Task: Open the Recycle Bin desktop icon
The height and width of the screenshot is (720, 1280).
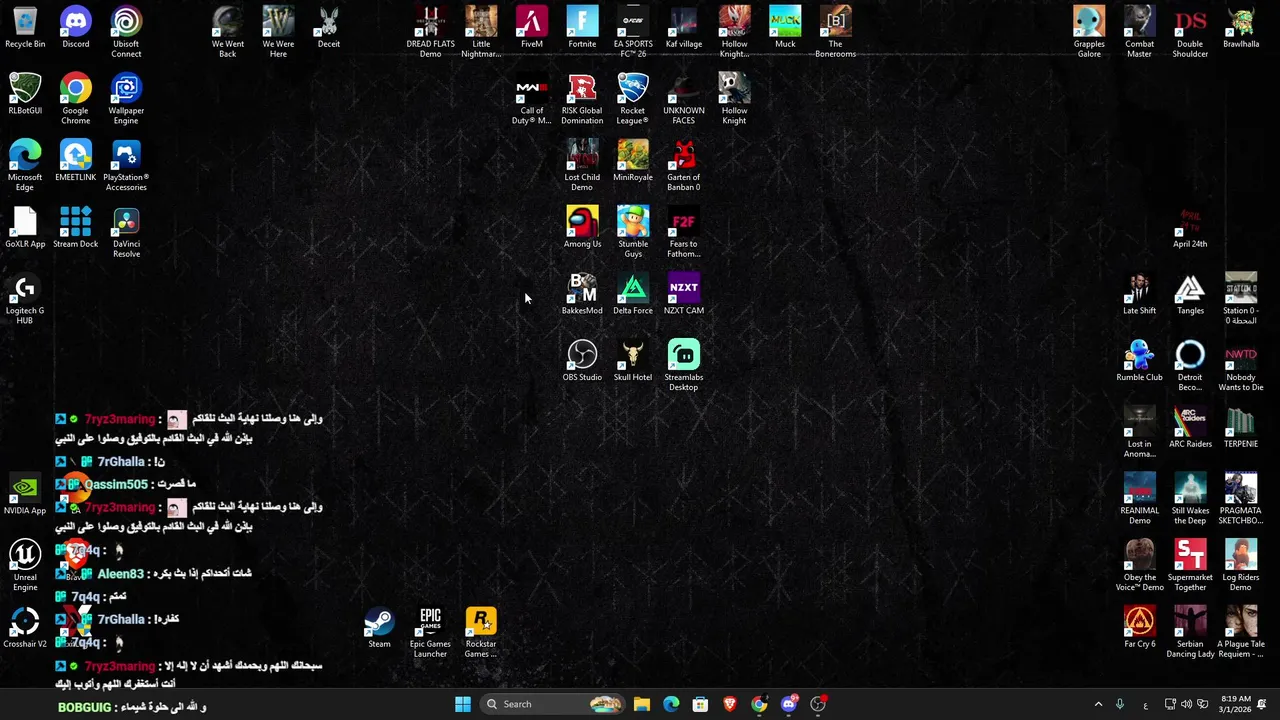Action: point(25,28)
